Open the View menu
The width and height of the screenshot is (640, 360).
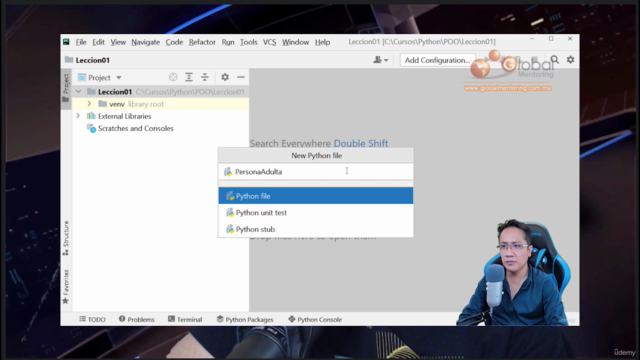pyautogui.click(x=118, y=42)
